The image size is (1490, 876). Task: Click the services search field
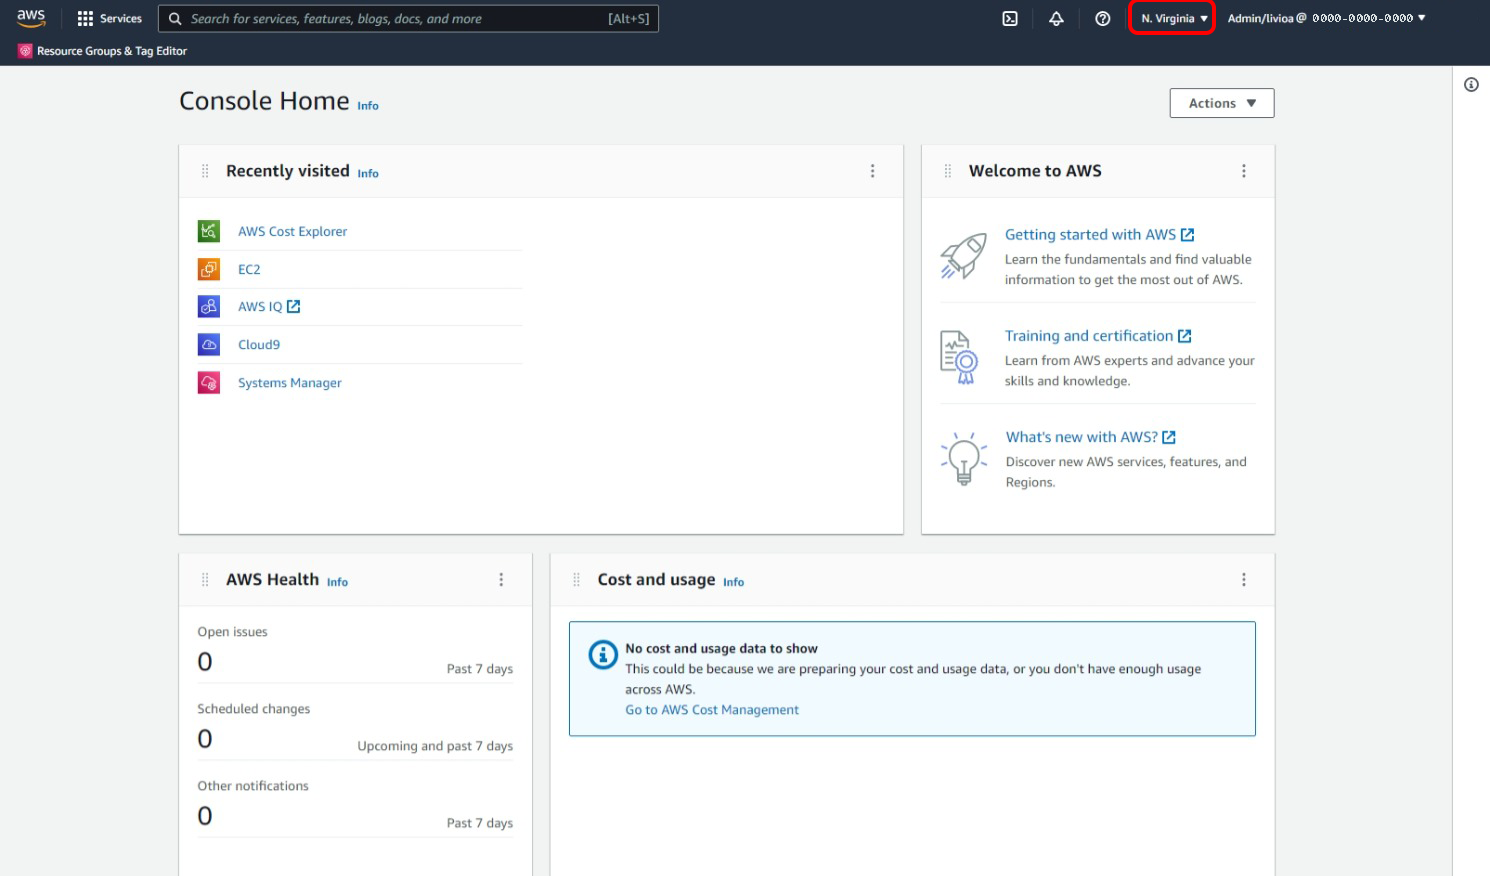[408, 19]
